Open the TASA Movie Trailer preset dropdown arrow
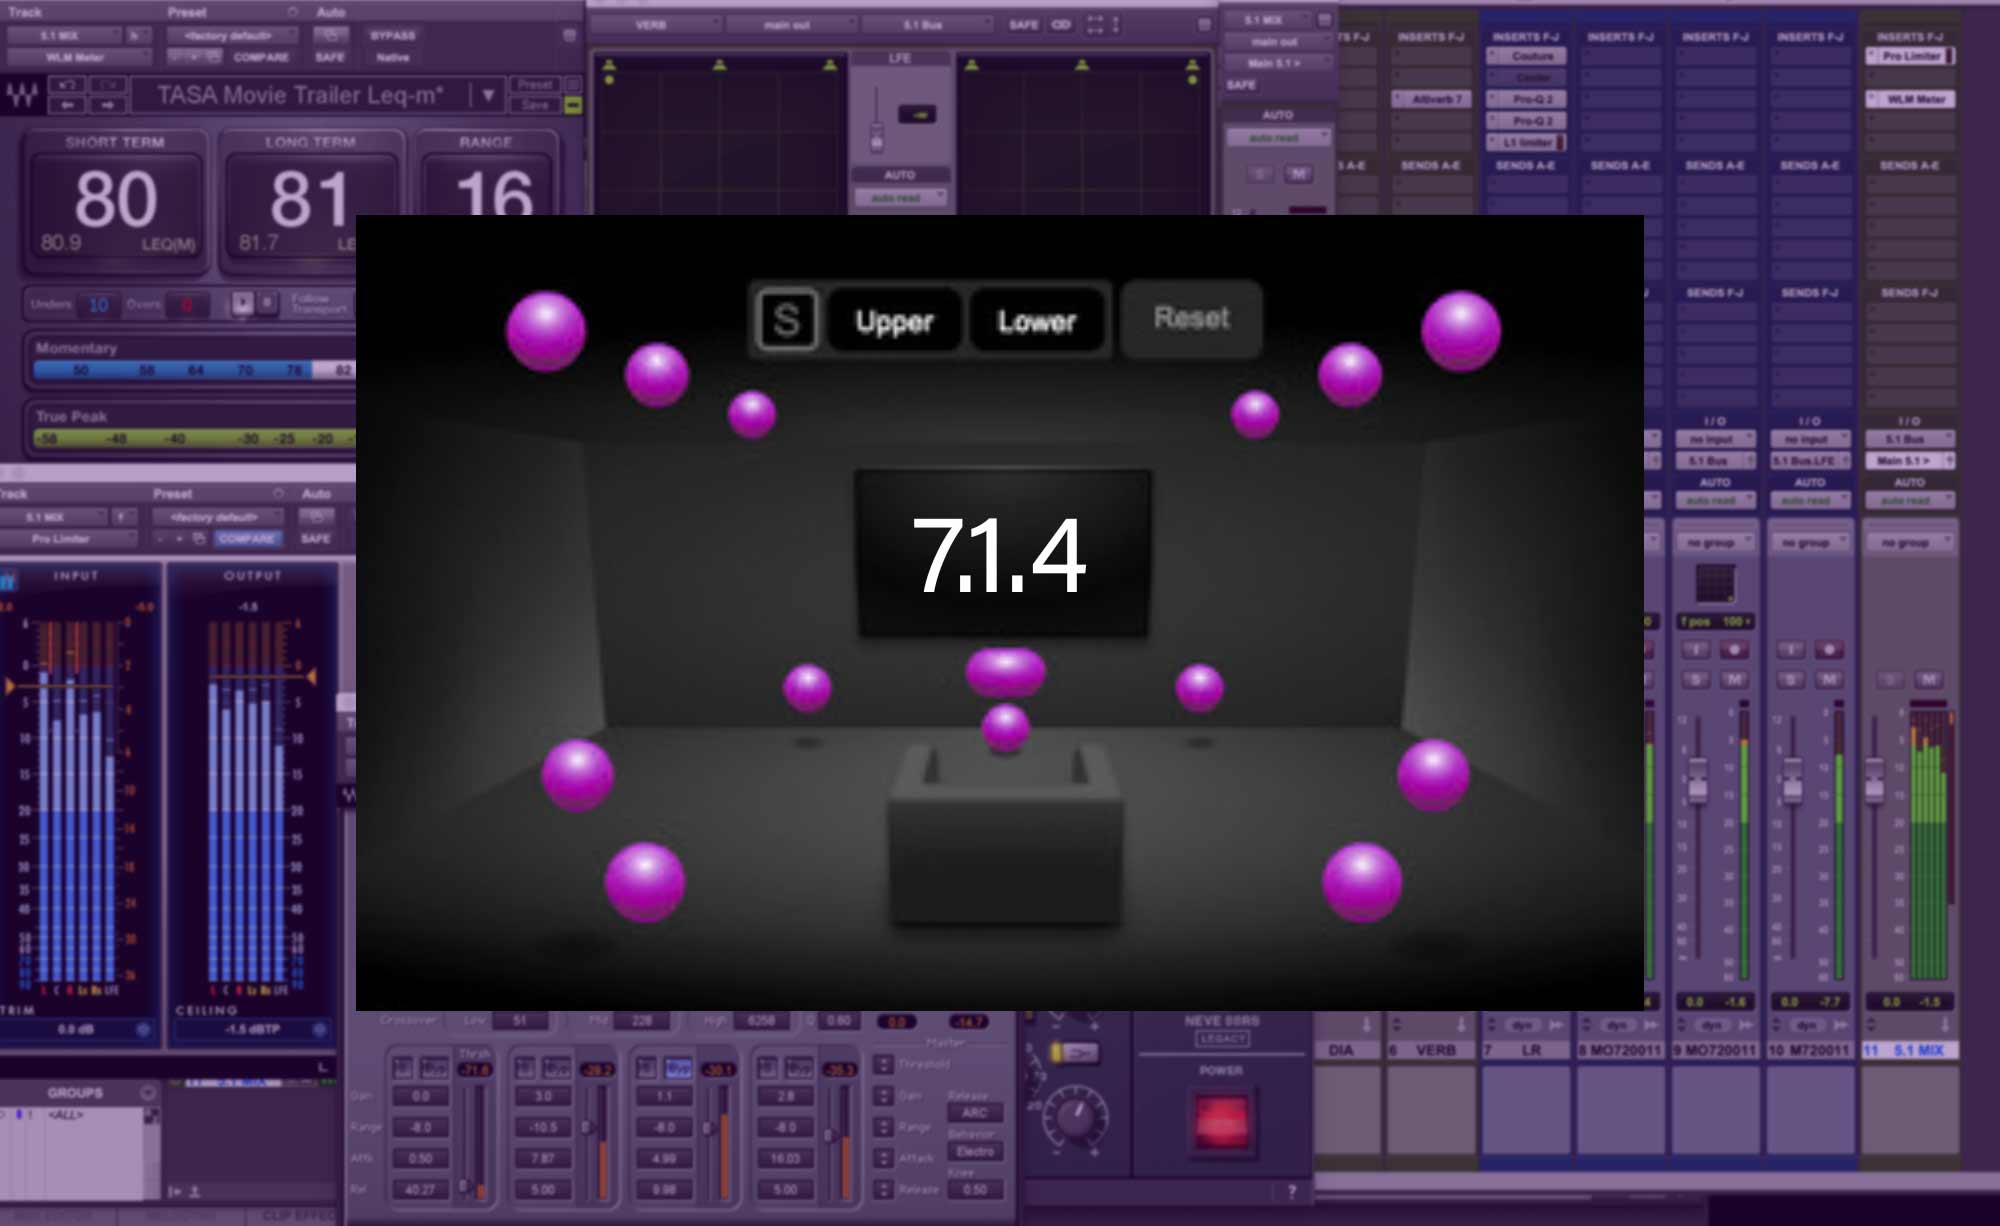Viewport: 2000px width, 1226px height. 488,96
